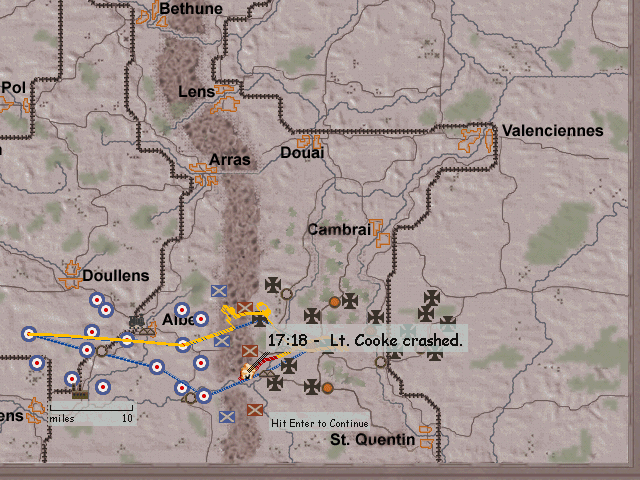
Task: Click the locomotive icon left of Albert
Action: click(x=138, y=323)
